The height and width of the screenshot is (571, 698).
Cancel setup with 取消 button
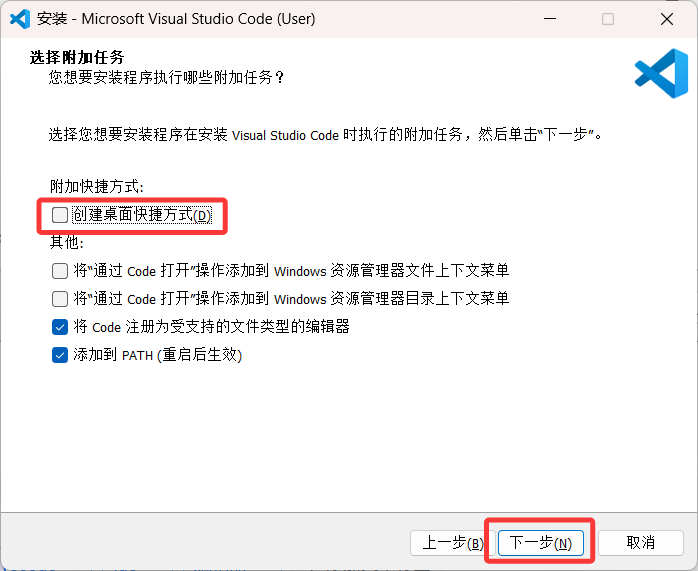641,543
